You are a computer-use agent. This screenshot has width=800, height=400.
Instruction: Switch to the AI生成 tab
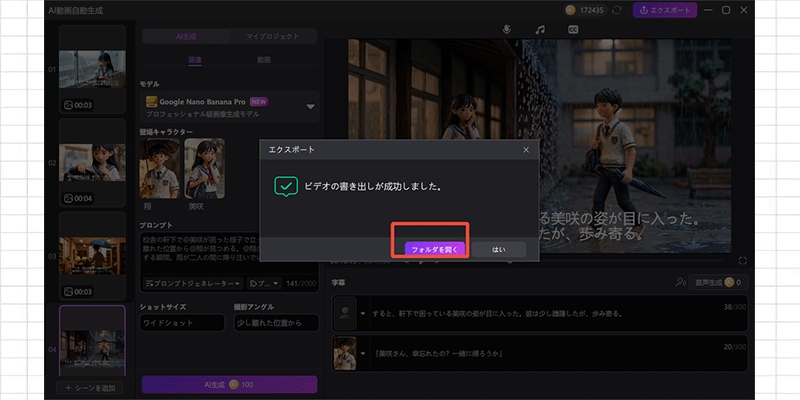(186, 36)
